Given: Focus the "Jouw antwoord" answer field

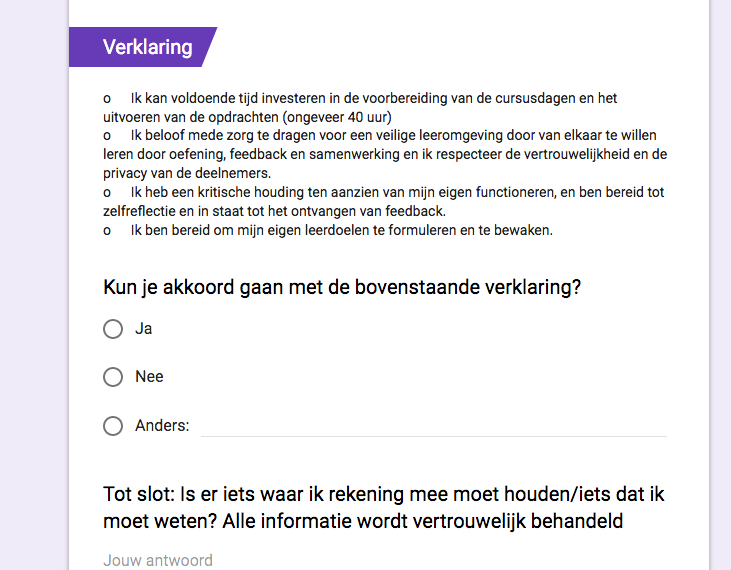Looking at the screenshot, I should pyautogui.click(x=385, y=560).
